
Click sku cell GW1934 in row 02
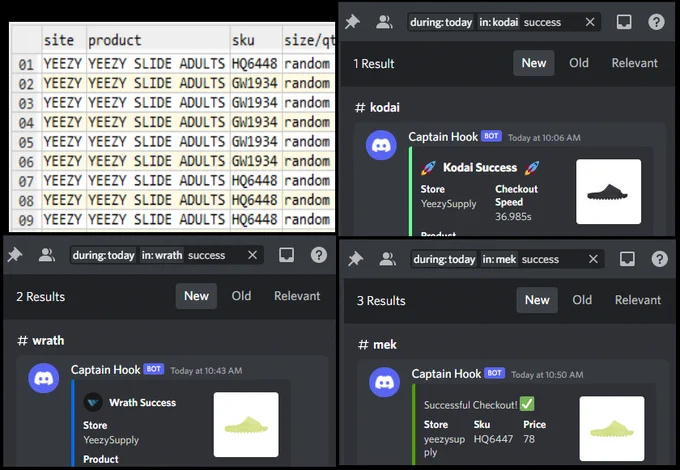pyautogui.click(x=255, y=83)
